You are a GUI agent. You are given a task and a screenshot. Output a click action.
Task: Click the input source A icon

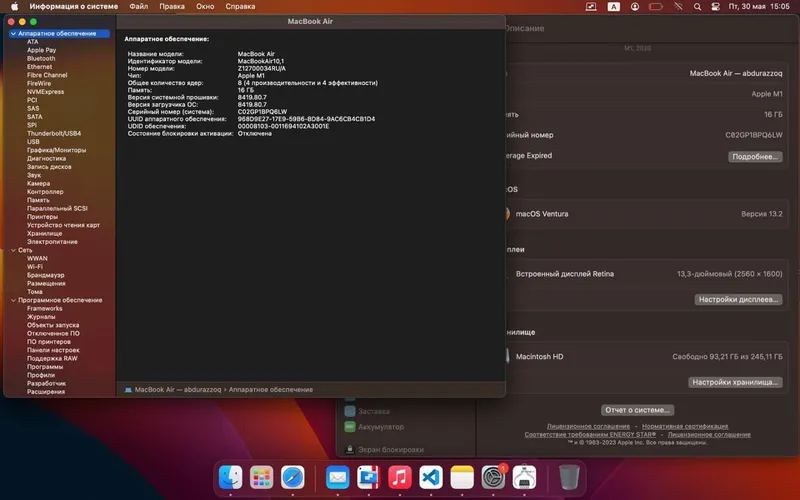point(613,7)
